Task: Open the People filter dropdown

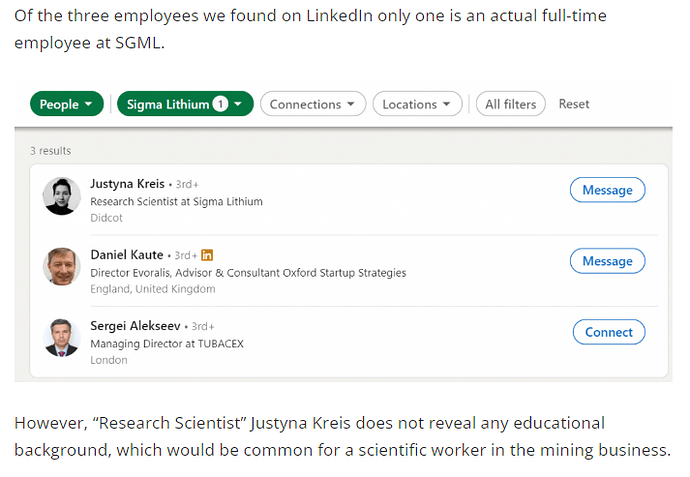Action: click(67, 104)
